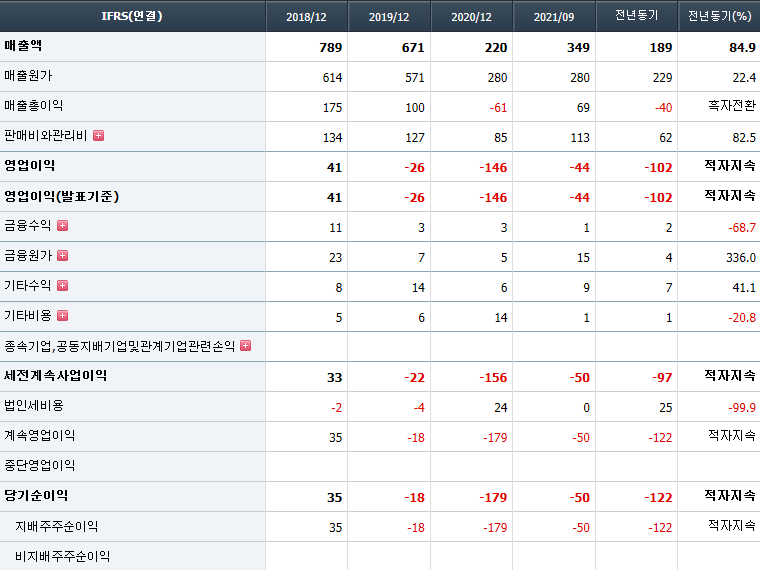Click the 전년동기 column header
The width and height of the screenshot is (760, 570).
(x=636, y=16)
